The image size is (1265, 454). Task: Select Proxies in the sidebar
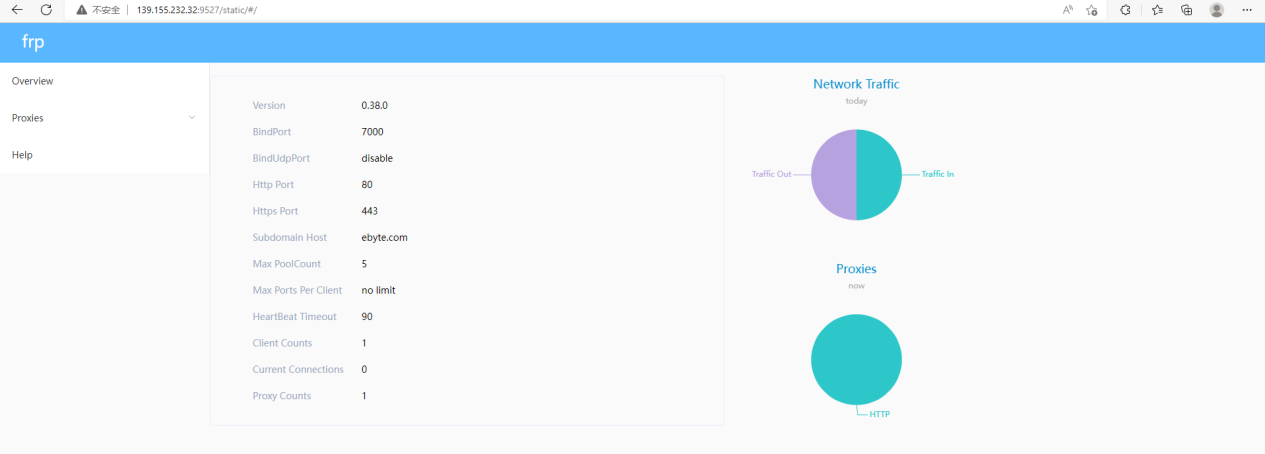[28, 118]
